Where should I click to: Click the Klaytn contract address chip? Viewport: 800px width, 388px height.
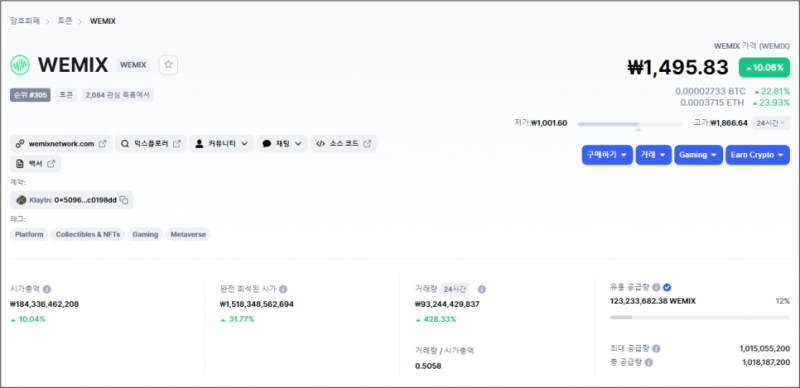(x=71, y=200)
